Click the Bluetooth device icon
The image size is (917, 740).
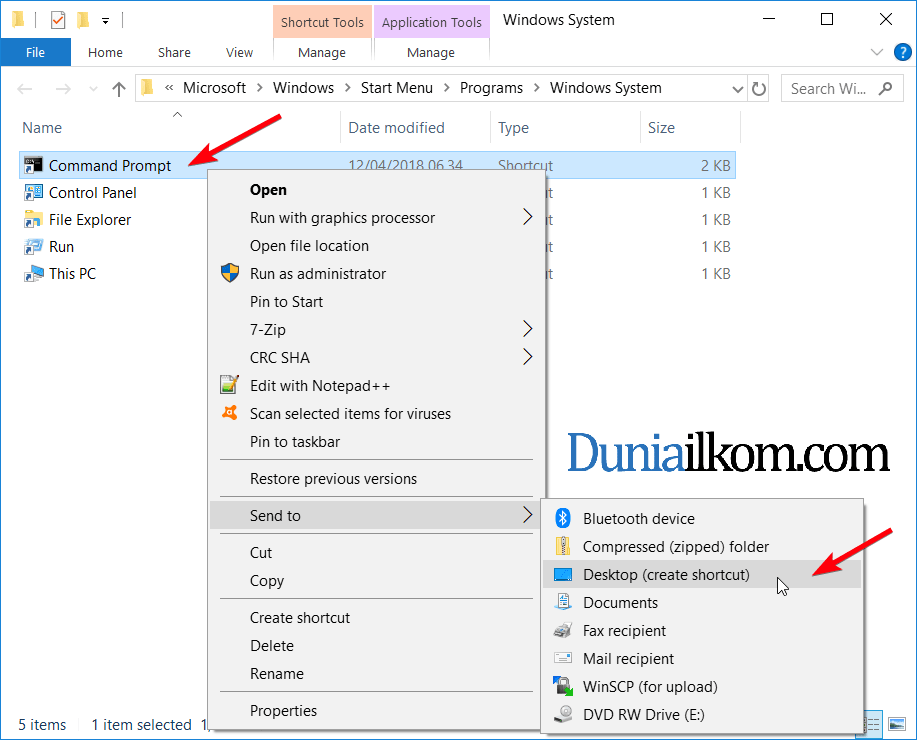[x=563, y=518]
